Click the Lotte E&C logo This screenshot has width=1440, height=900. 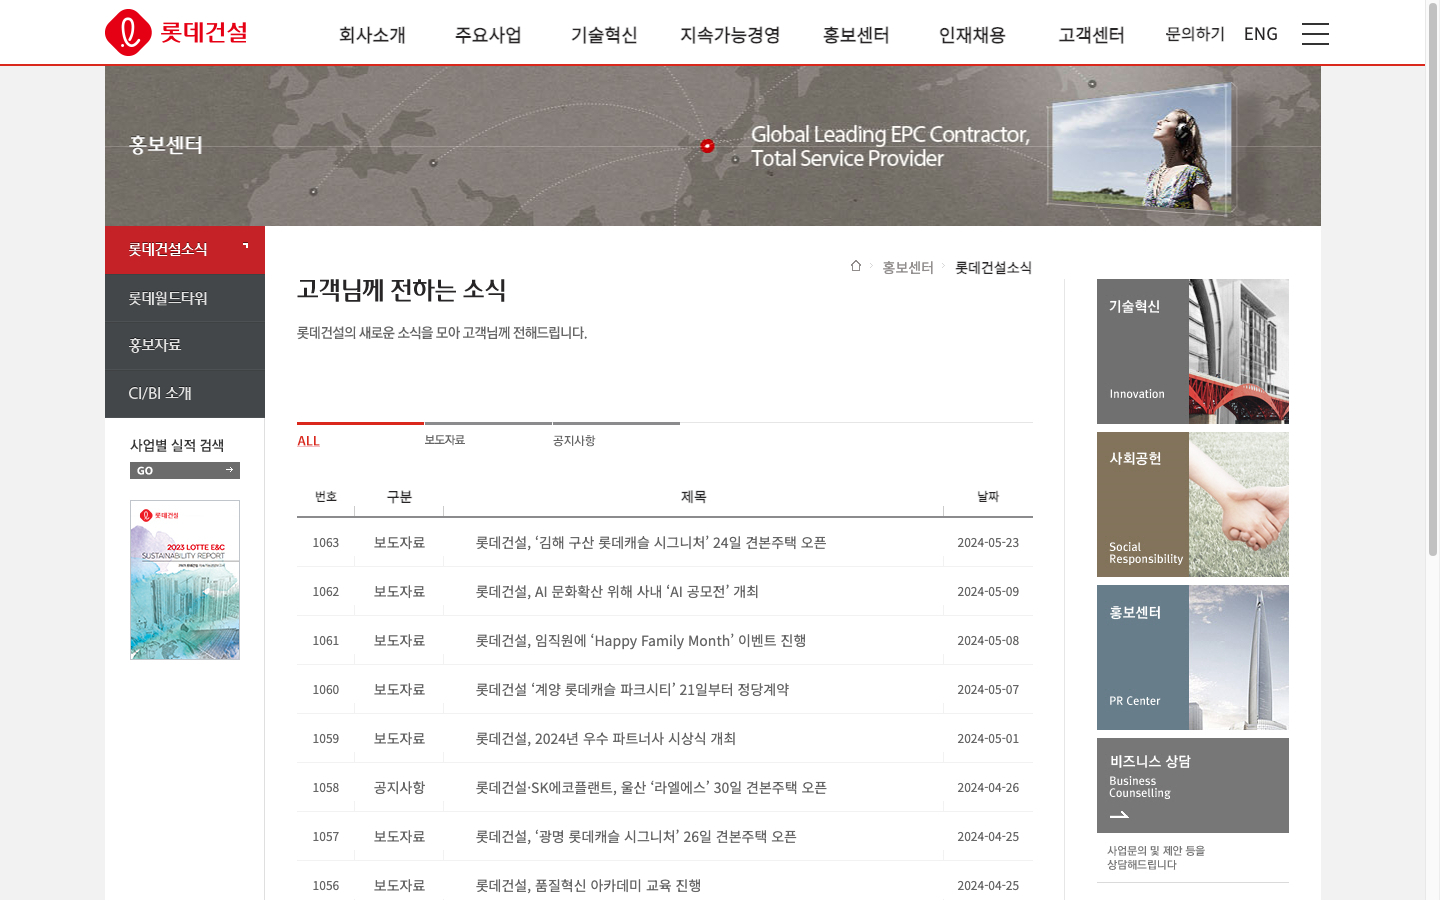tap(177, 32)
